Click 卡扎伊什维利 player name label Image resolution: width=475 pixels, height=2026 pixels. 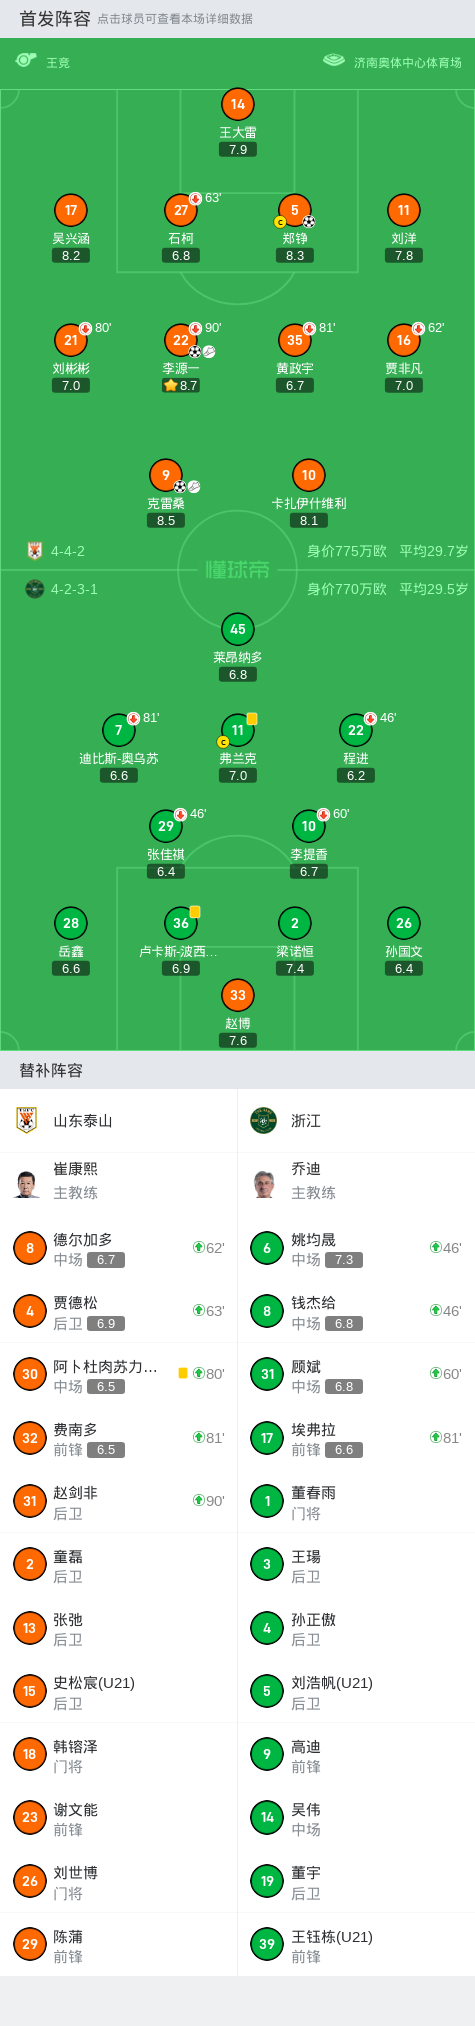[x=309, y=503]
